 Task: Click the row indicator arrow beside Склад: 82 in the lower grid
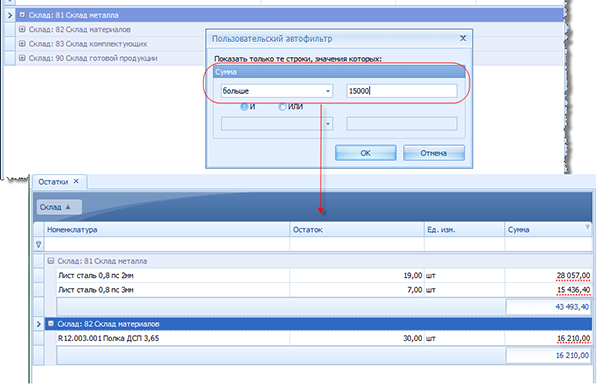click(39, 324)
